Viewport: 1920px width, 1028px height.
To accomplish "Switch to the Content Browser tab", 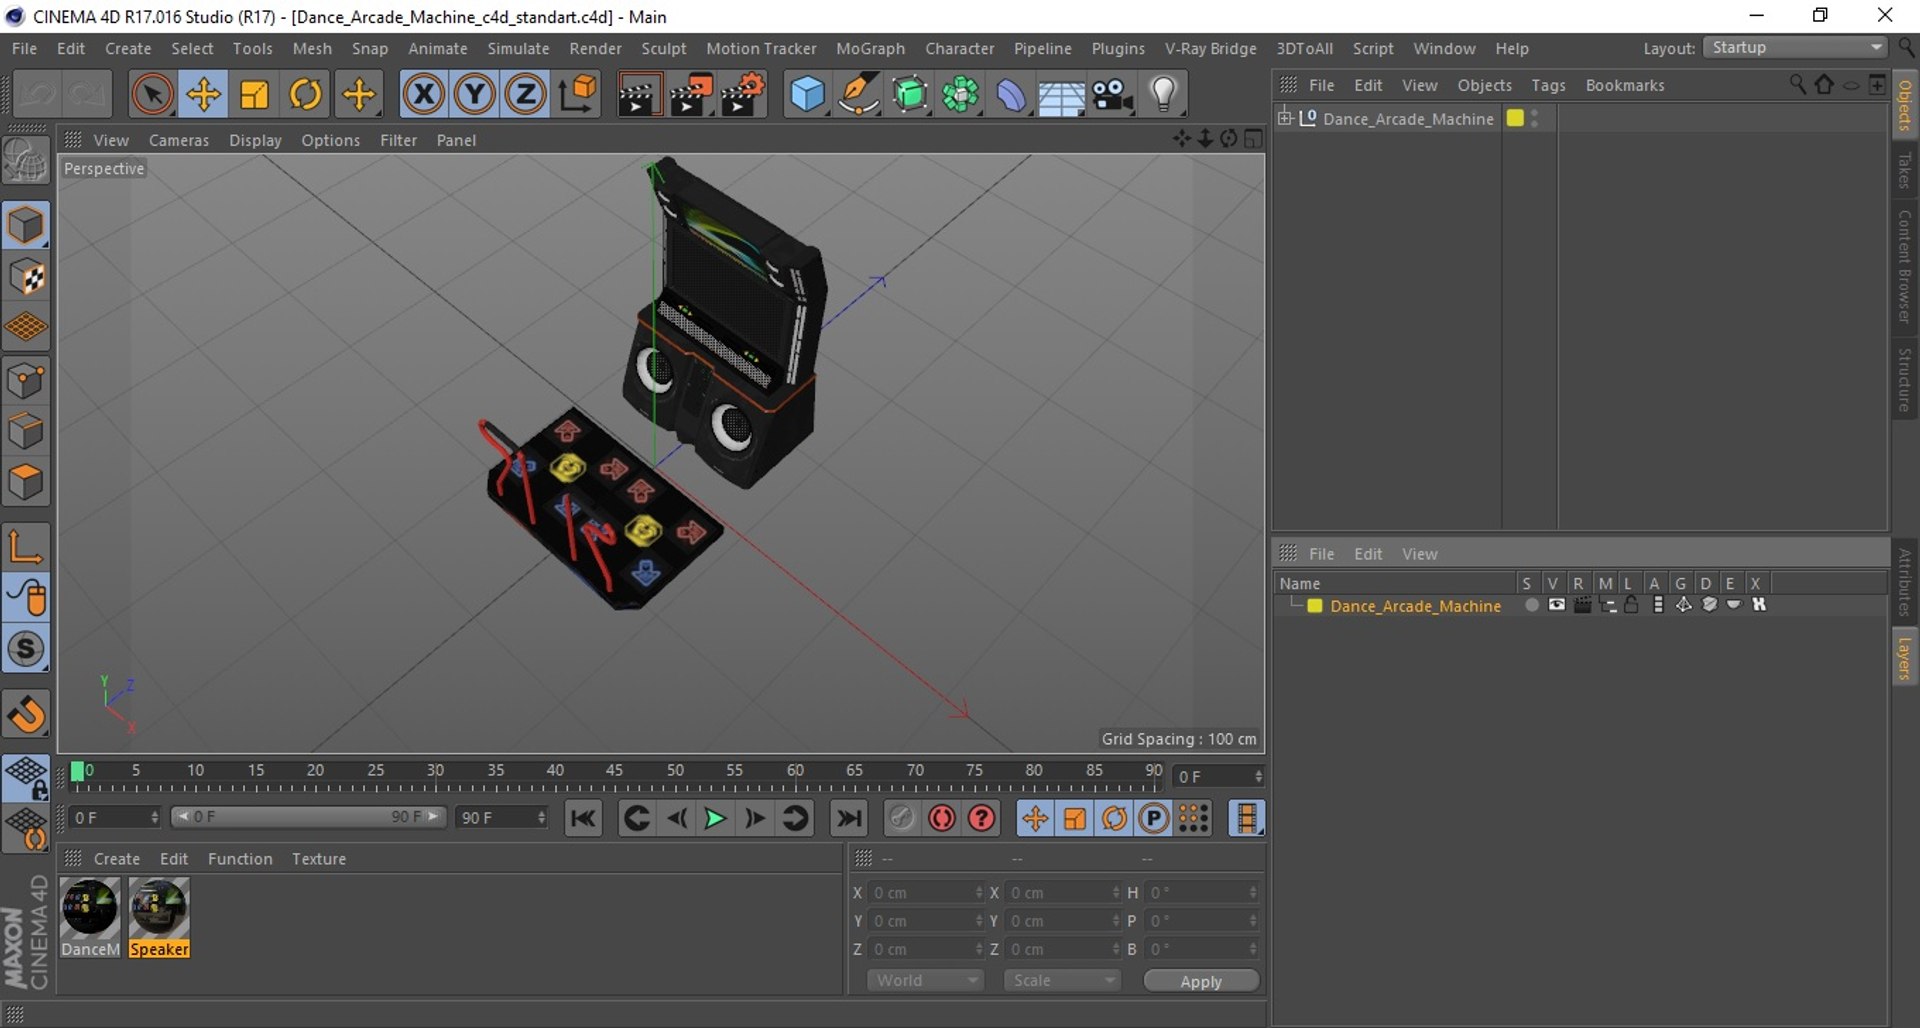I will (1904, 266).
